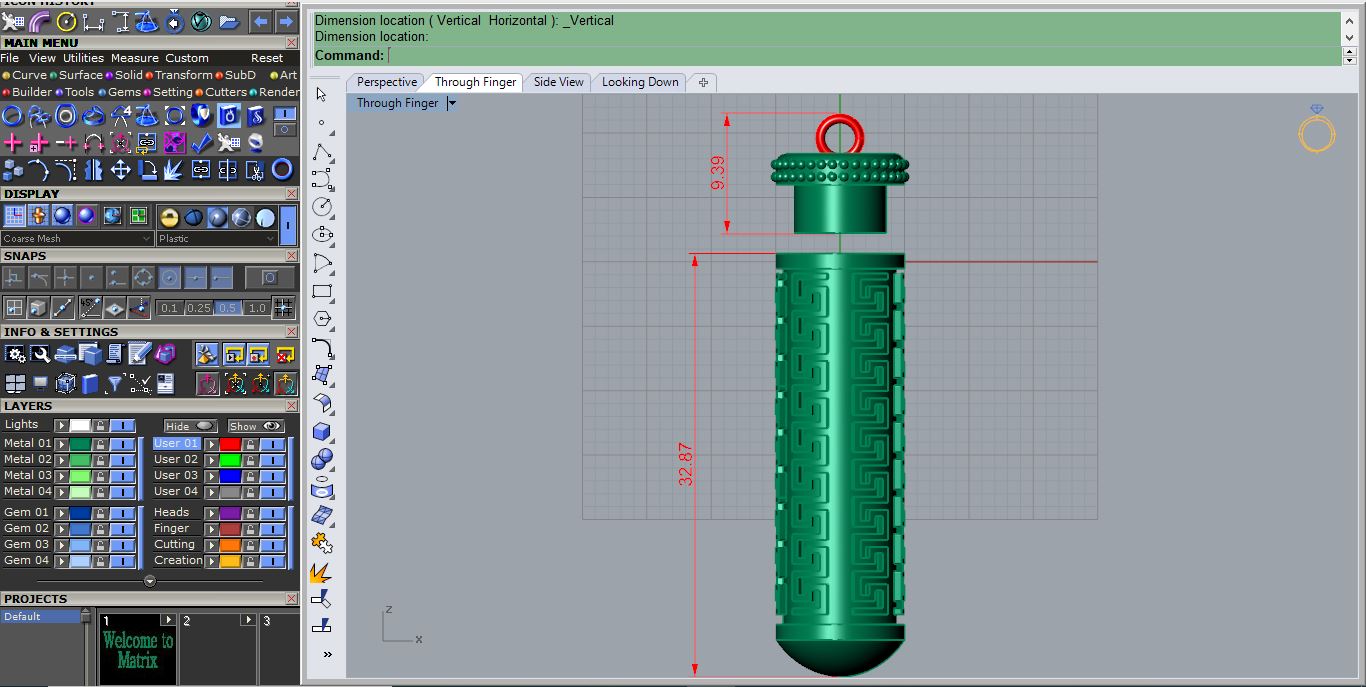
Task: Enable the 0.25 snap increment
Action: (199, 308)
